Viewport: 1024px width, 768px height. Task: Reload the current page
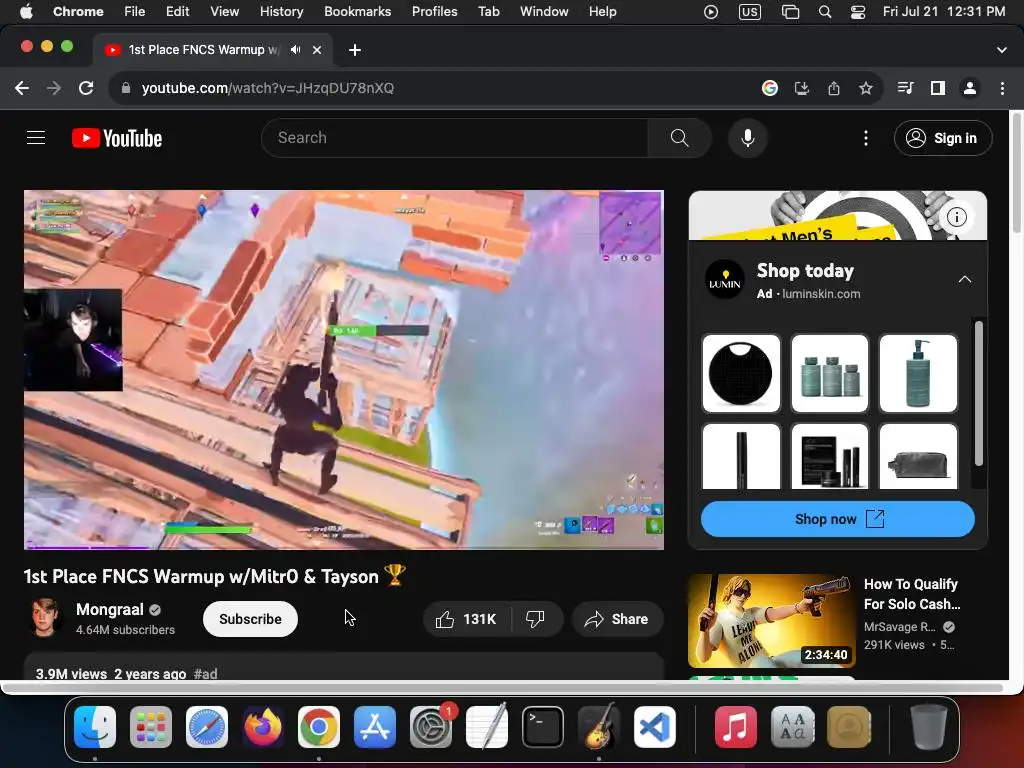86,88
